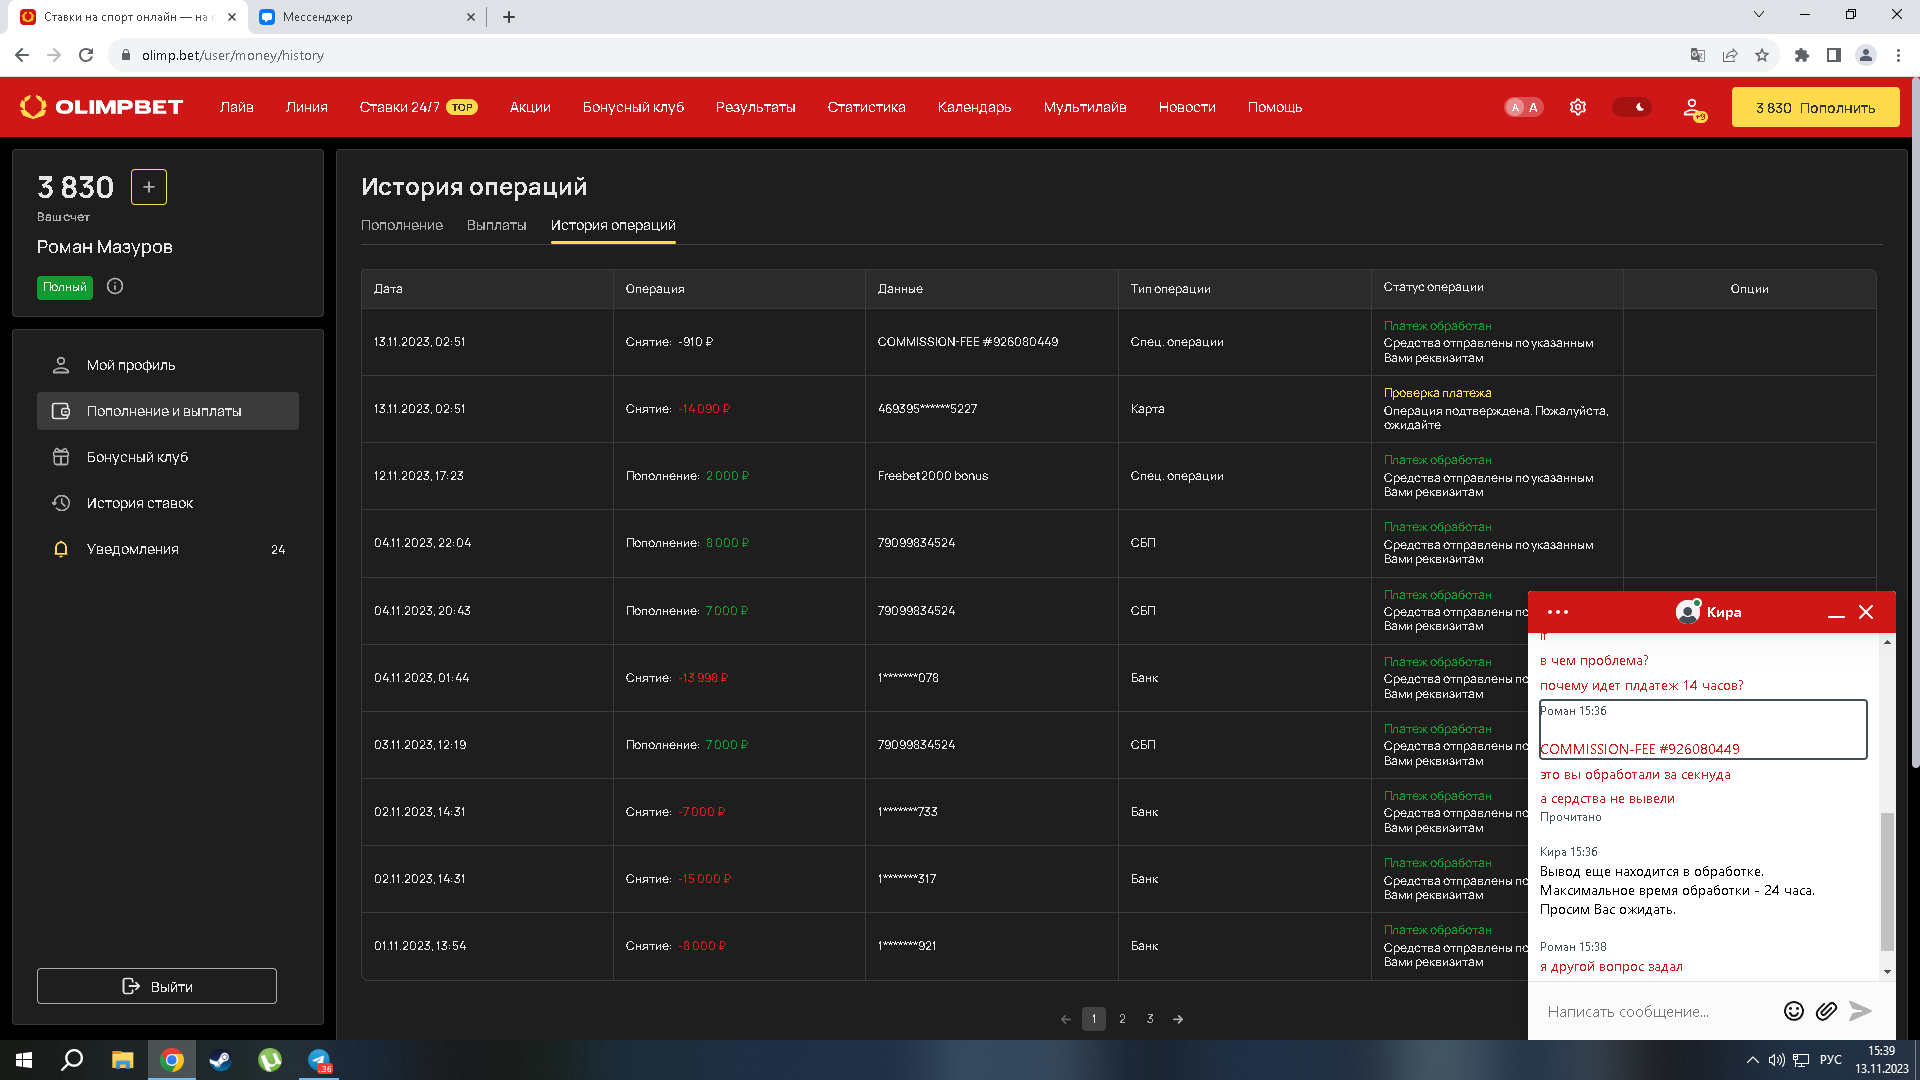Open user profile icon in header
1920x1080 pixels.
(1692, 108)
